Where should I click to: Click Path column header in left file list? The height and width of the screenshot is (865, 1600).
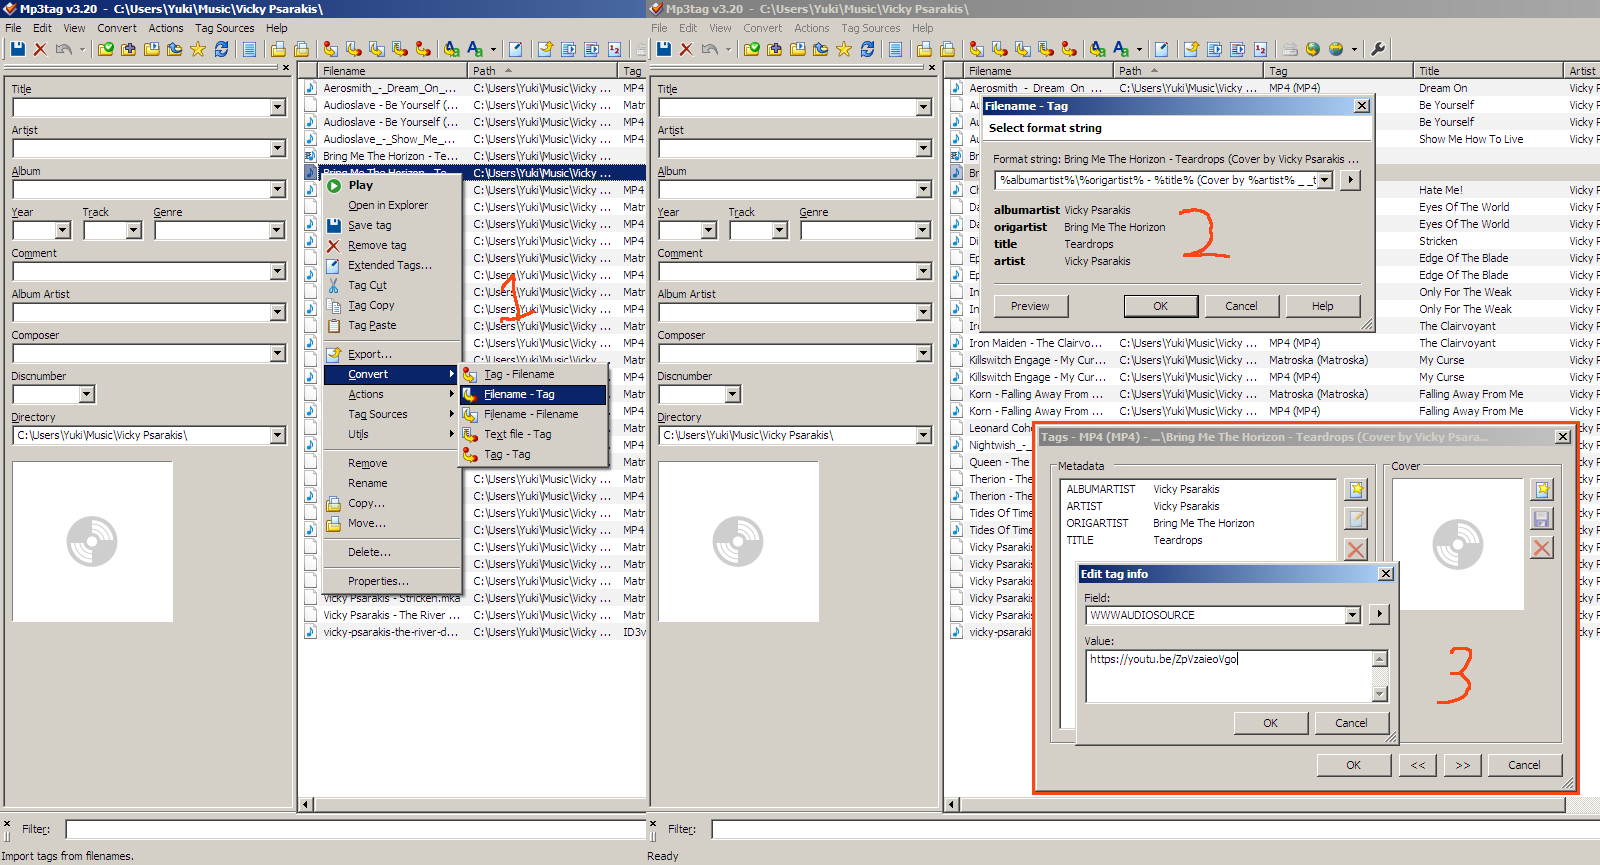point(542,71)
